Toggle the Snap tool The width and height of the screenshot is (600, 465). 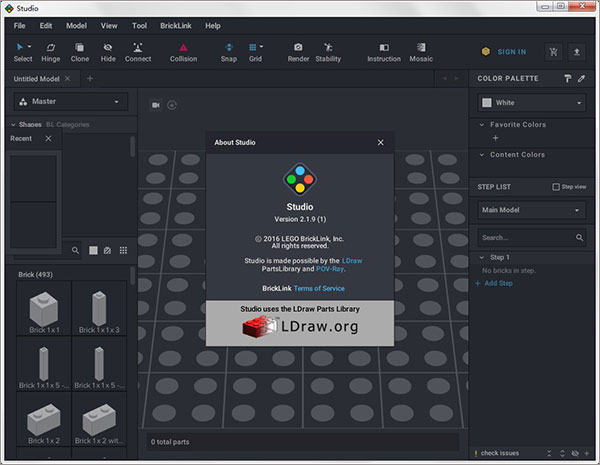coord(229,52)
